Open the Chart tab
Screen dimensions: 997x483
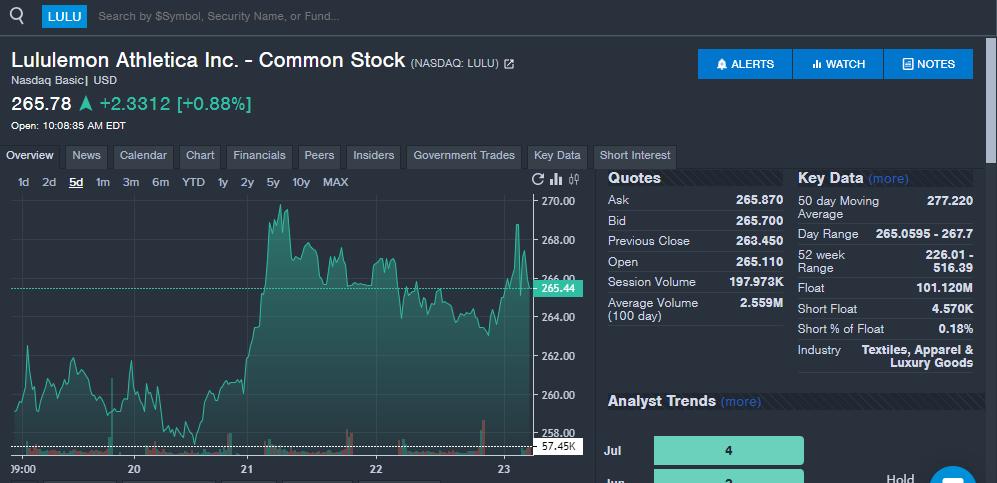pos(200,156)
